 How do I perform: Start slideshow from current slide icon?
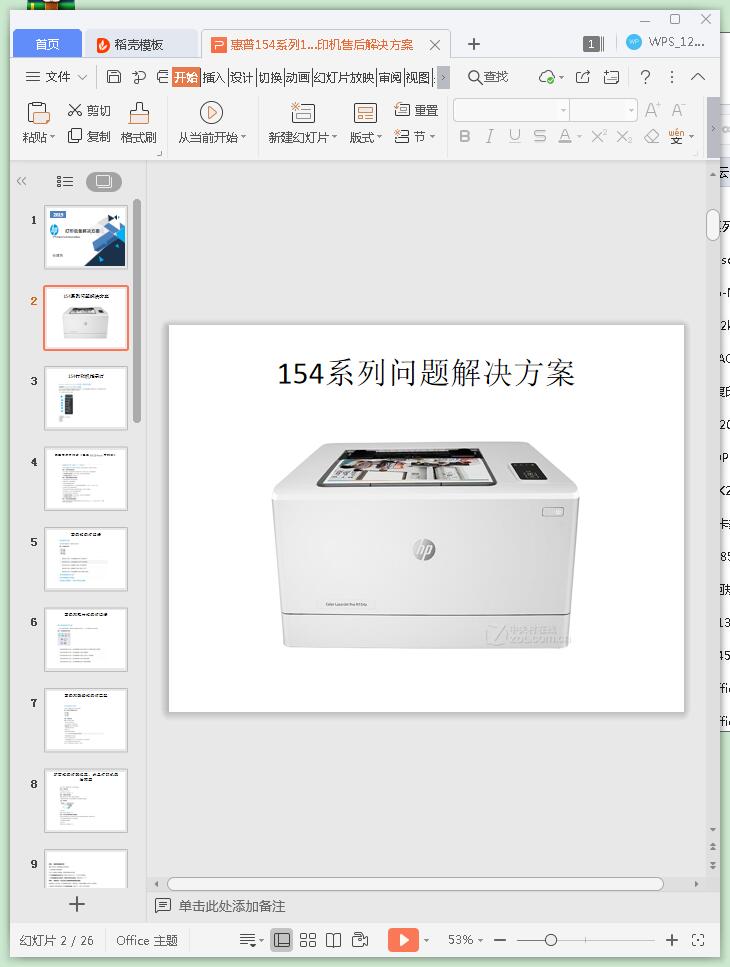click(211, 113)
